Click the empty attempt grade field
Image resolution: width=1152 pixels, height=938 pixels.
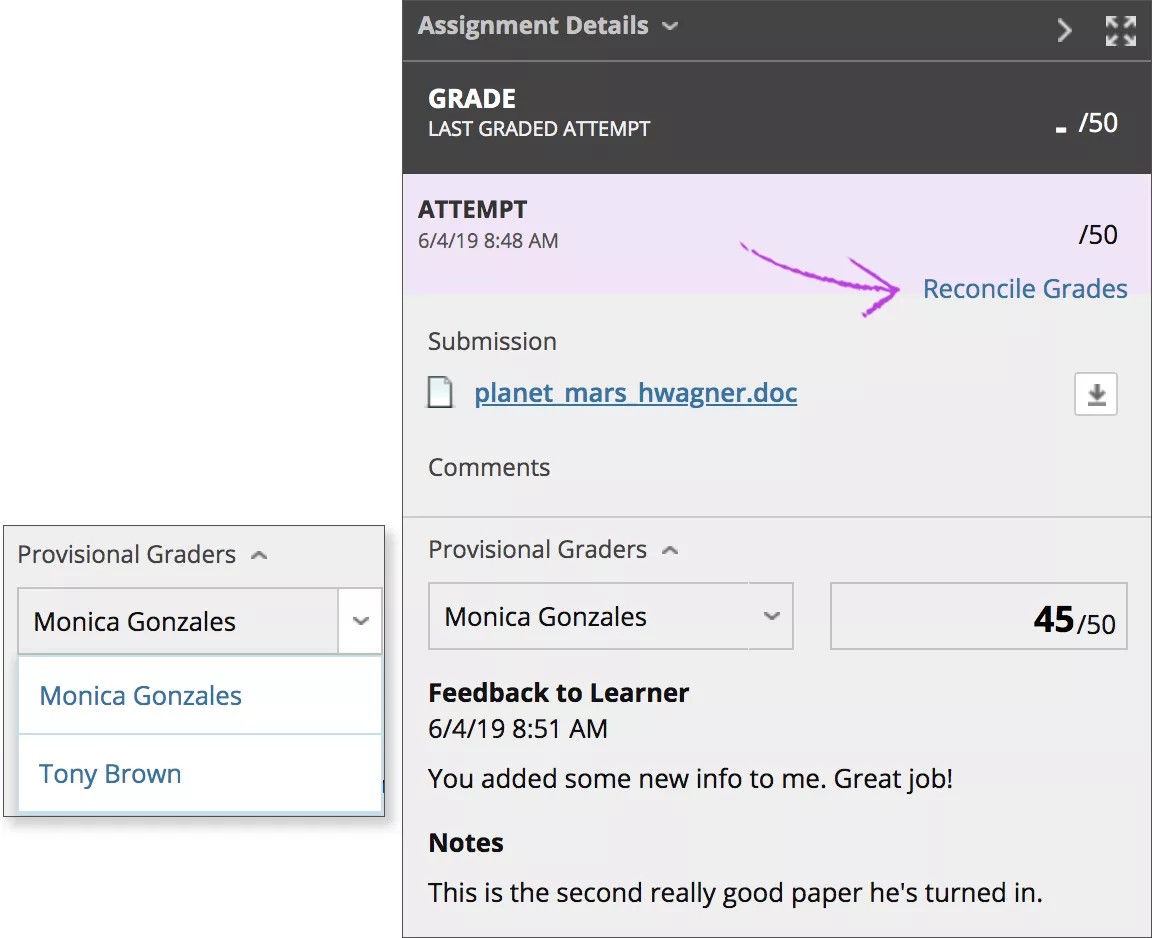[1098, 235]
